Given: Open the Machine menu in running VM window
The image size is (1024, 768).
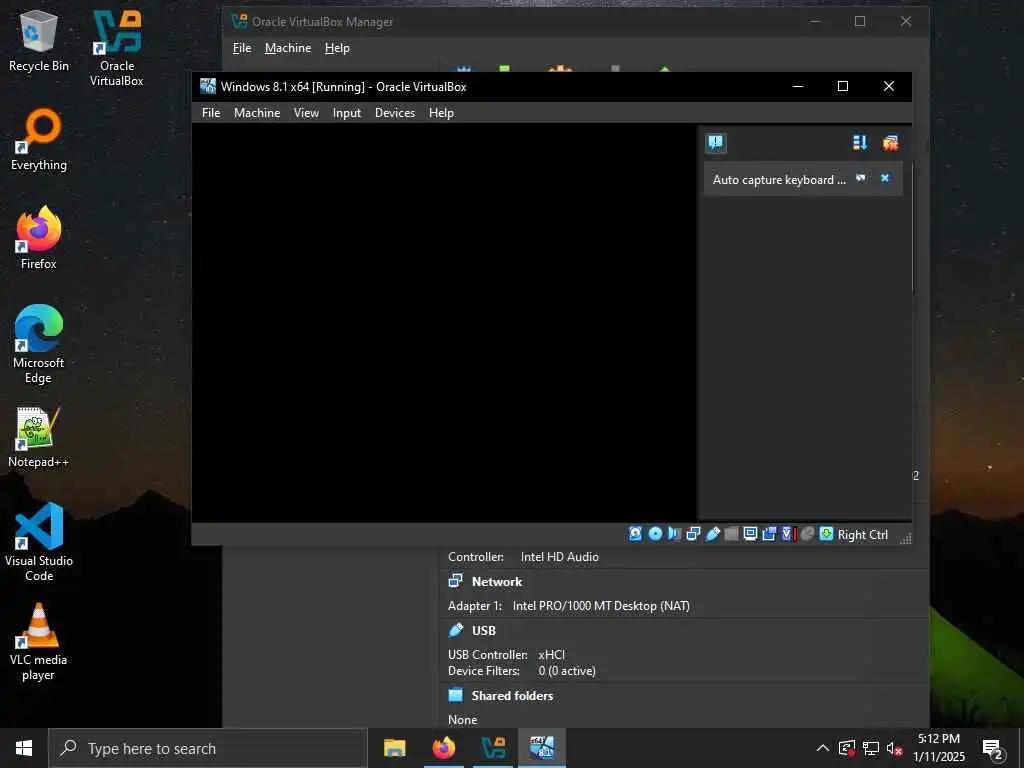Looking at the screenshot, I should click(x=257, y=113).
